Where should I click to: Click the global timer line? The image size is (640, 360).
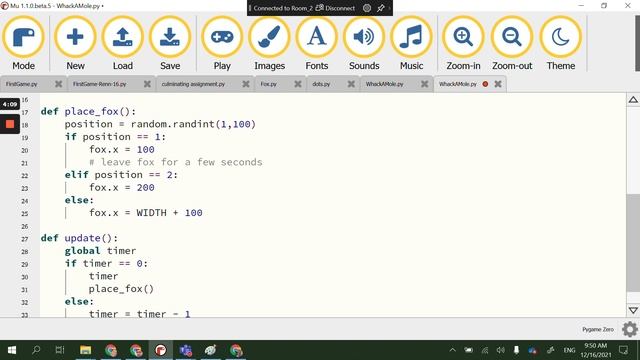(x=100, y=251)
